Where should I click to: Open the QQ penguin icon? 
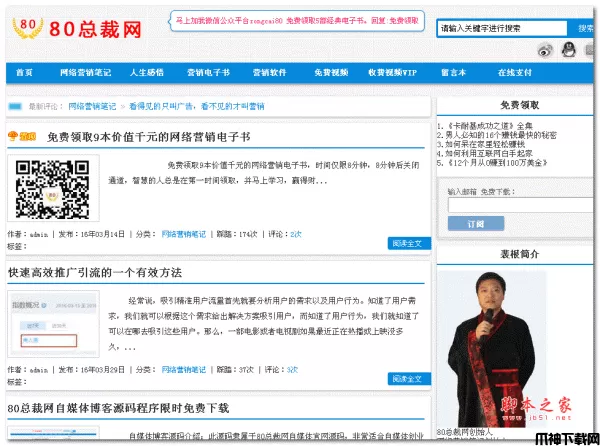[569, 50]
